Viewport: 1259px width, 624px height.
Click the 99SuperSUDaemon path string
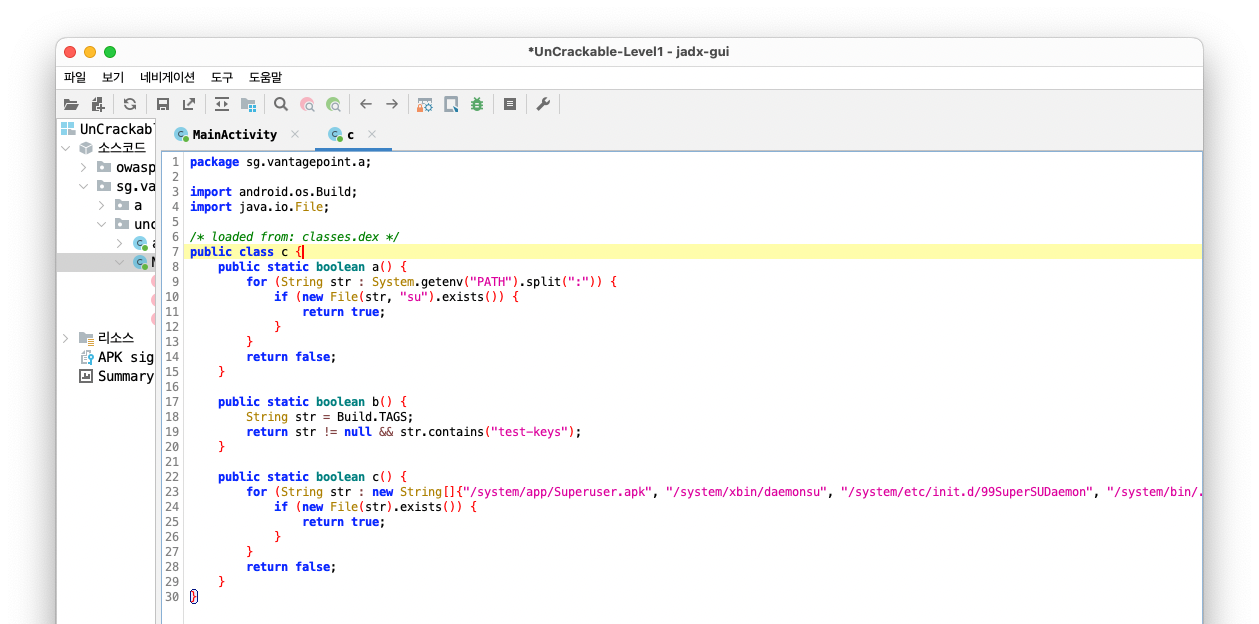point(967,492)
